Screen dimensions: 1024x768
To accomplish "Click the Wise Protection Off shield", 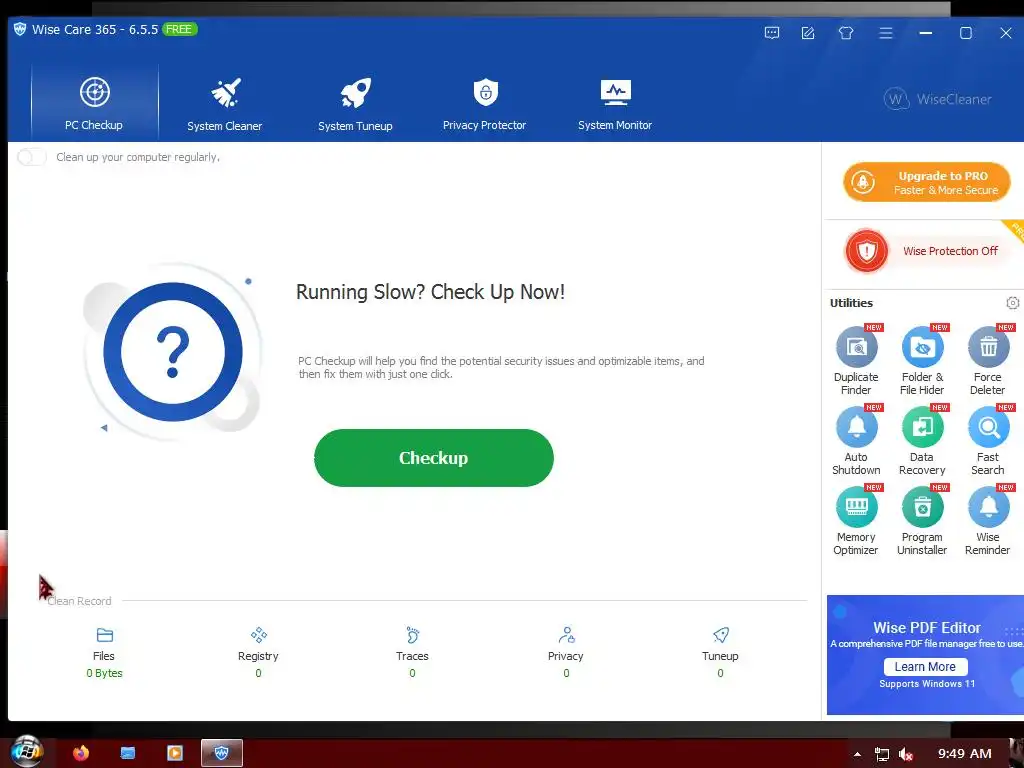I will point(867,251).
